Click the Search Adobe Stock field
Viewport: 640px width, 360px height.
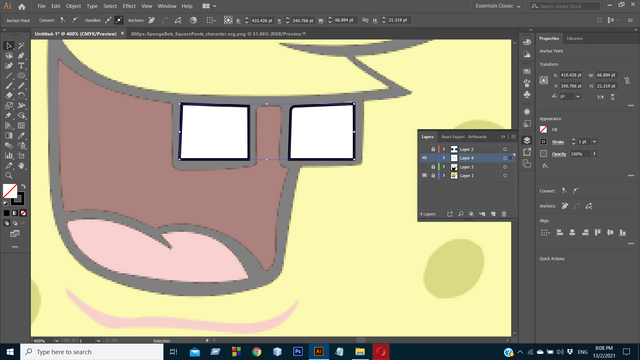coord(565,6)
